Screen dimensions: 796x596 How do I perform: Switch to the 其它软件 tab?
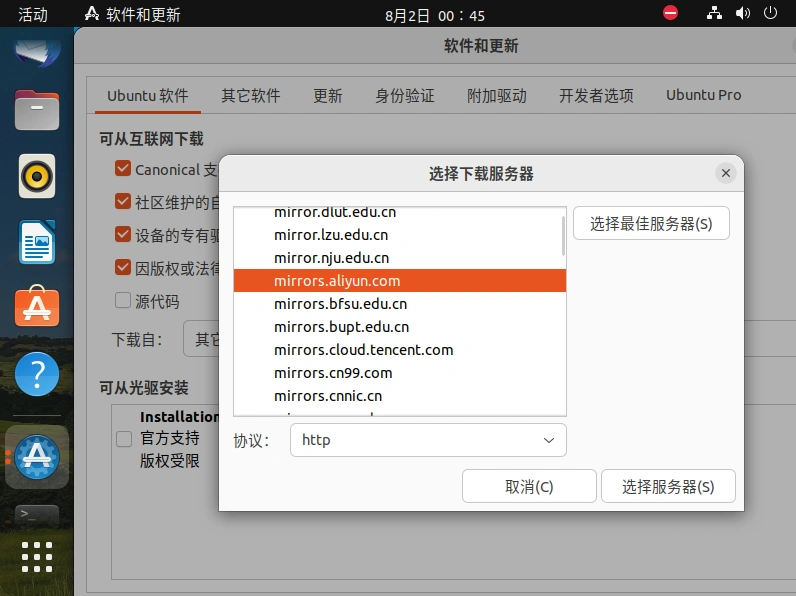(251, 95)
